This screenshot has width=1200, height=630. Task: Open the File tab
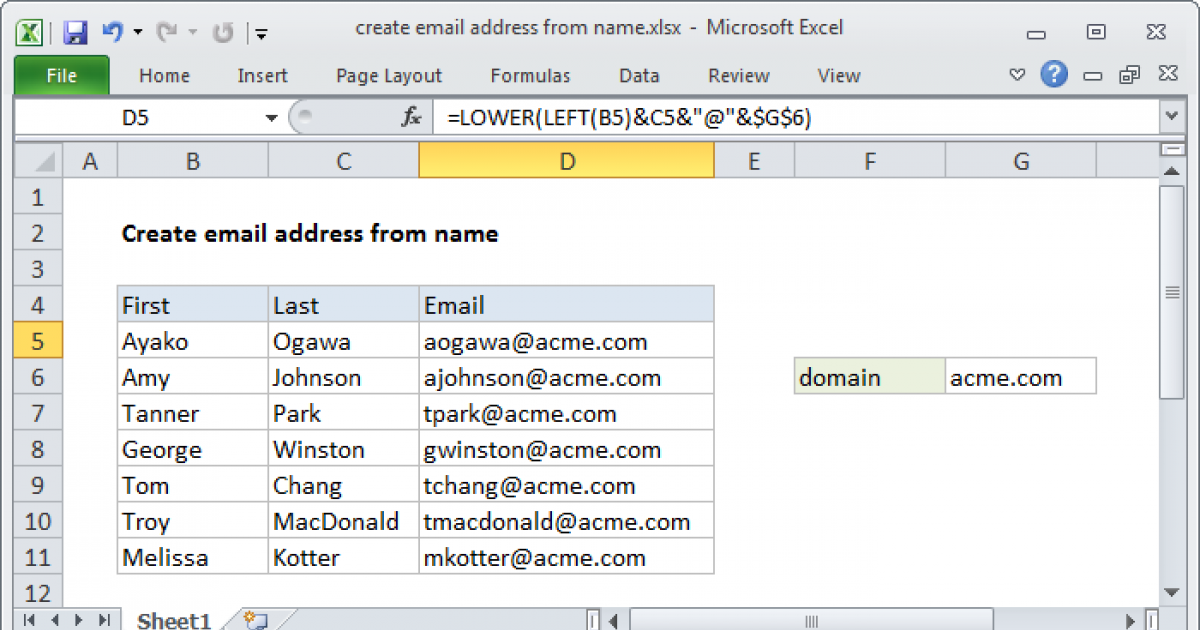coord(61,75)
